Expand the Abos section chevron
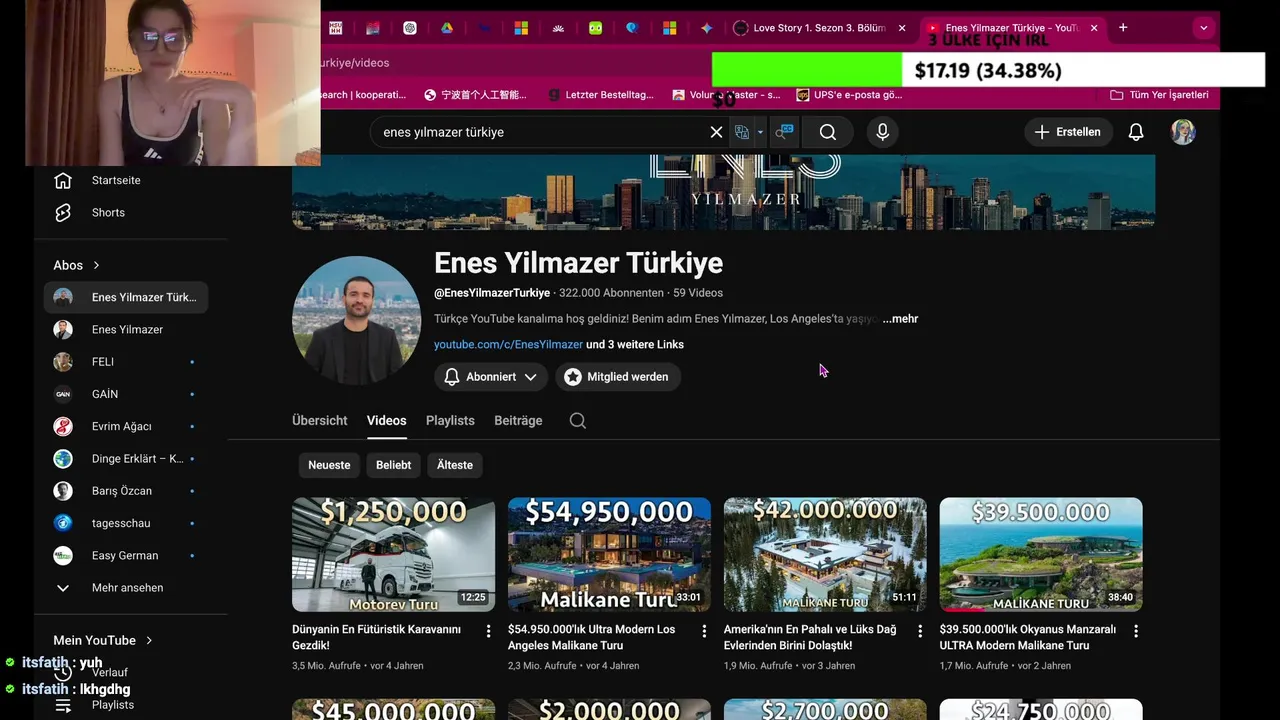1280x720 pixels. click(97, 265)
